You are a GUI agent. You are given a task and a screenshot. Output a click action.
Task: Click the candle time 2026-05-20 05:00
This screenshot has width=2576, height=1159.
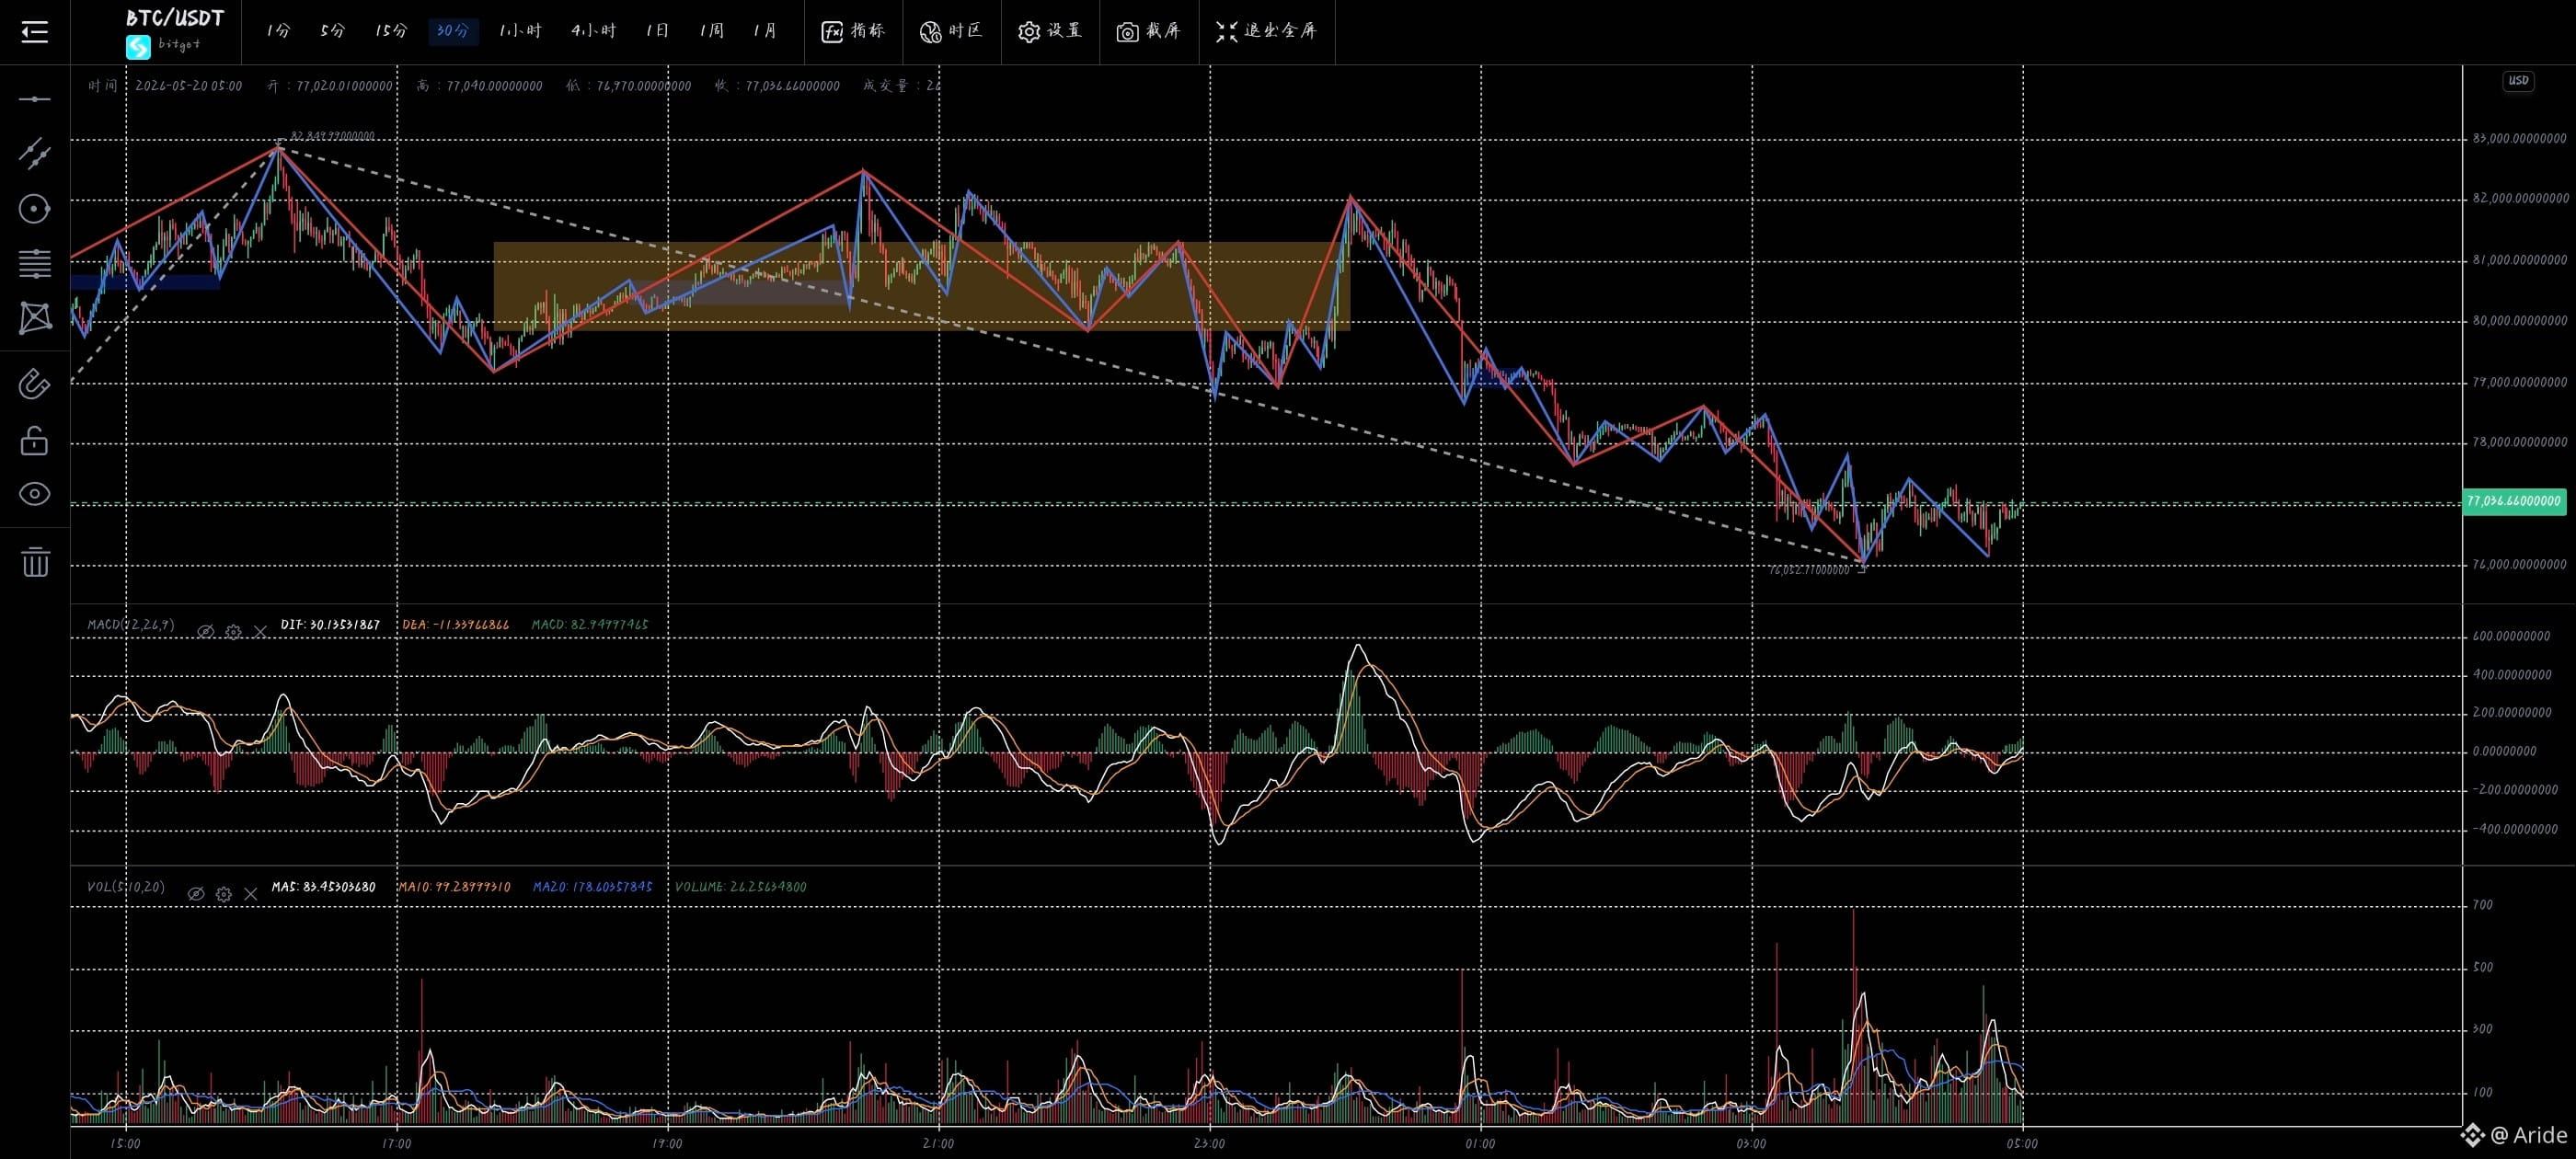point(189,87)
